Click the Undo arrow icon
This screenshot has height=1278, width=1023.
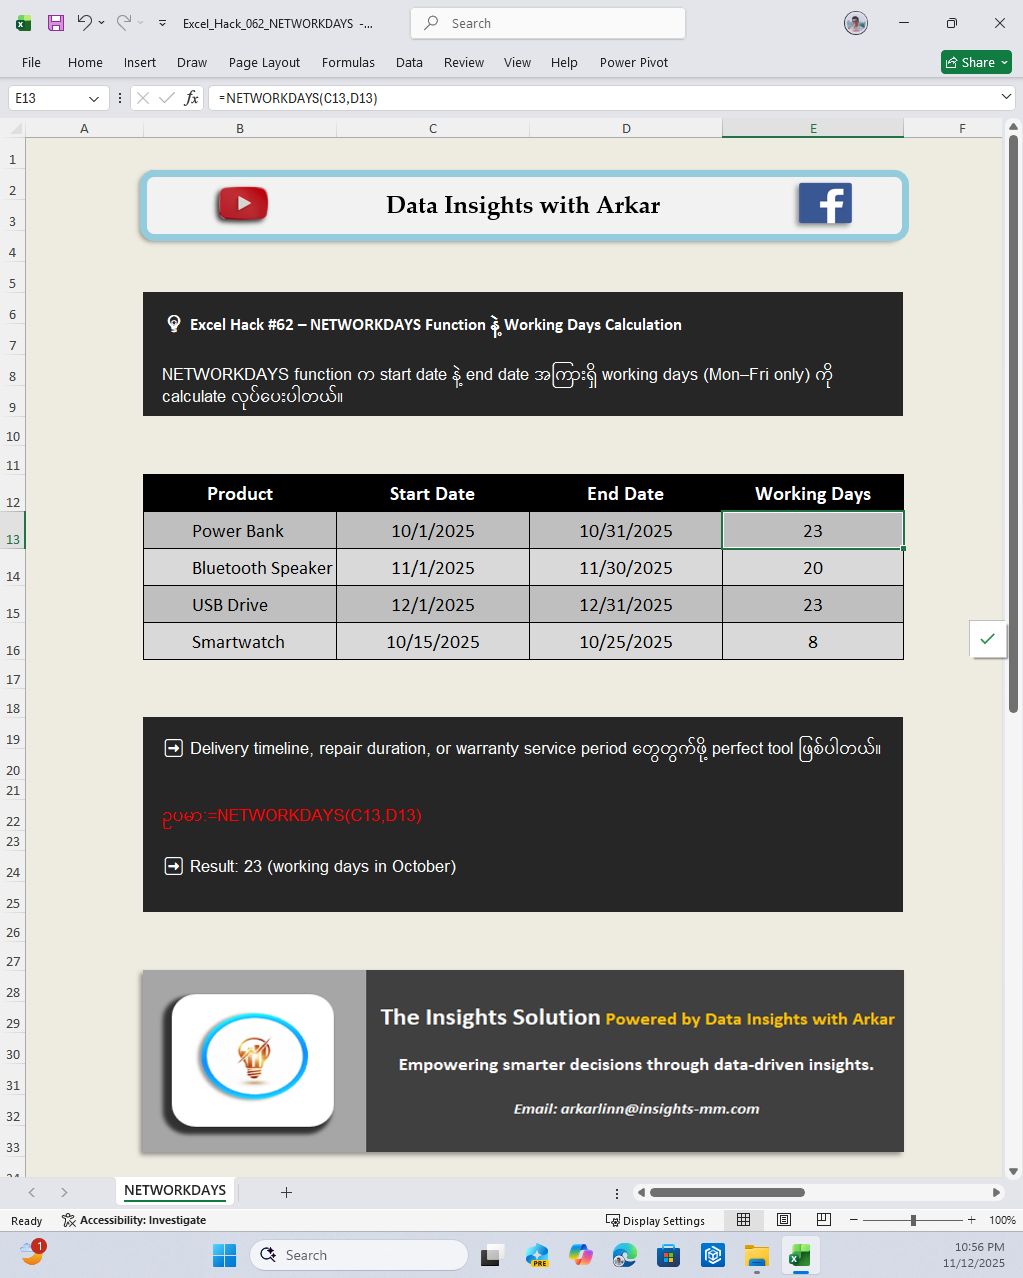coord(84,23)
